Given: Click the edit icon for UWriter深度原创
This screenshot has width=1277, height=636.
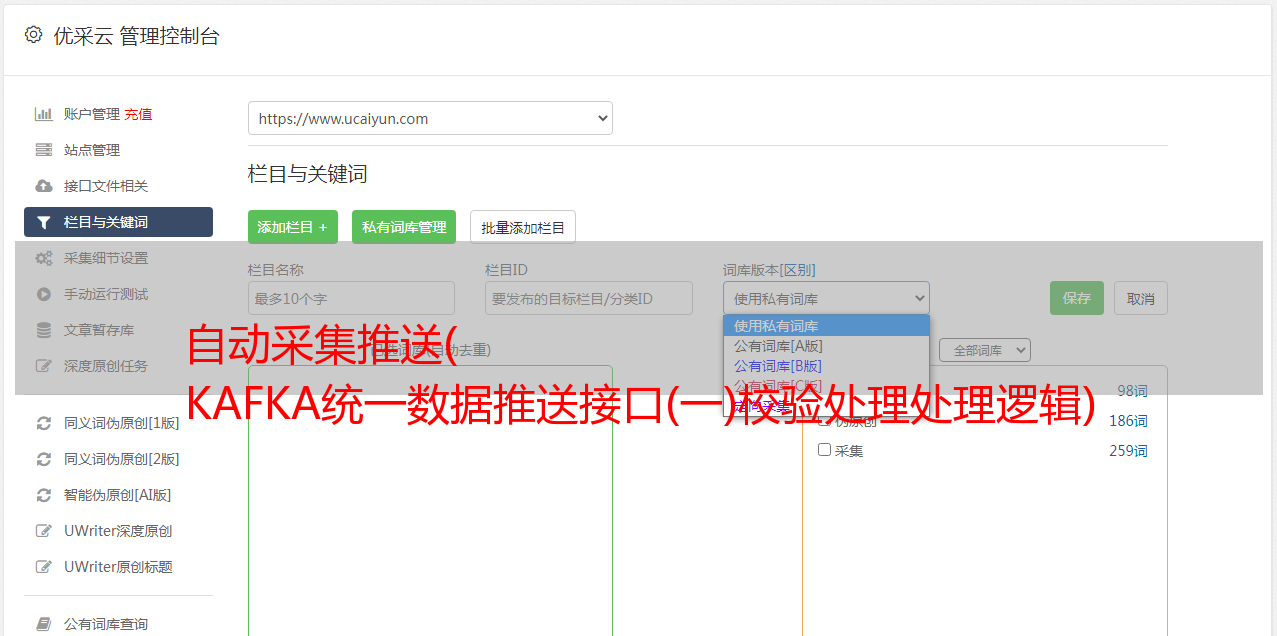Looking at the screenshot, I should point(44,531).
